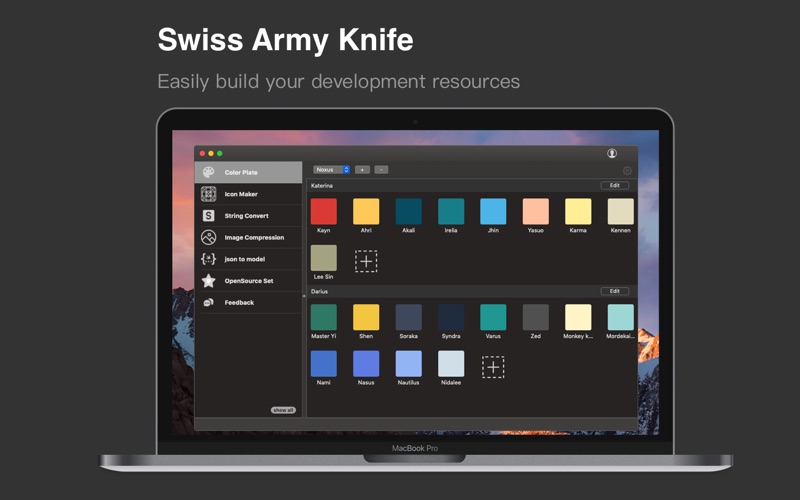Viewport: 800px width, 500px height.
Task: Open json to model sidebar entry
Action: tap(248, 259)
